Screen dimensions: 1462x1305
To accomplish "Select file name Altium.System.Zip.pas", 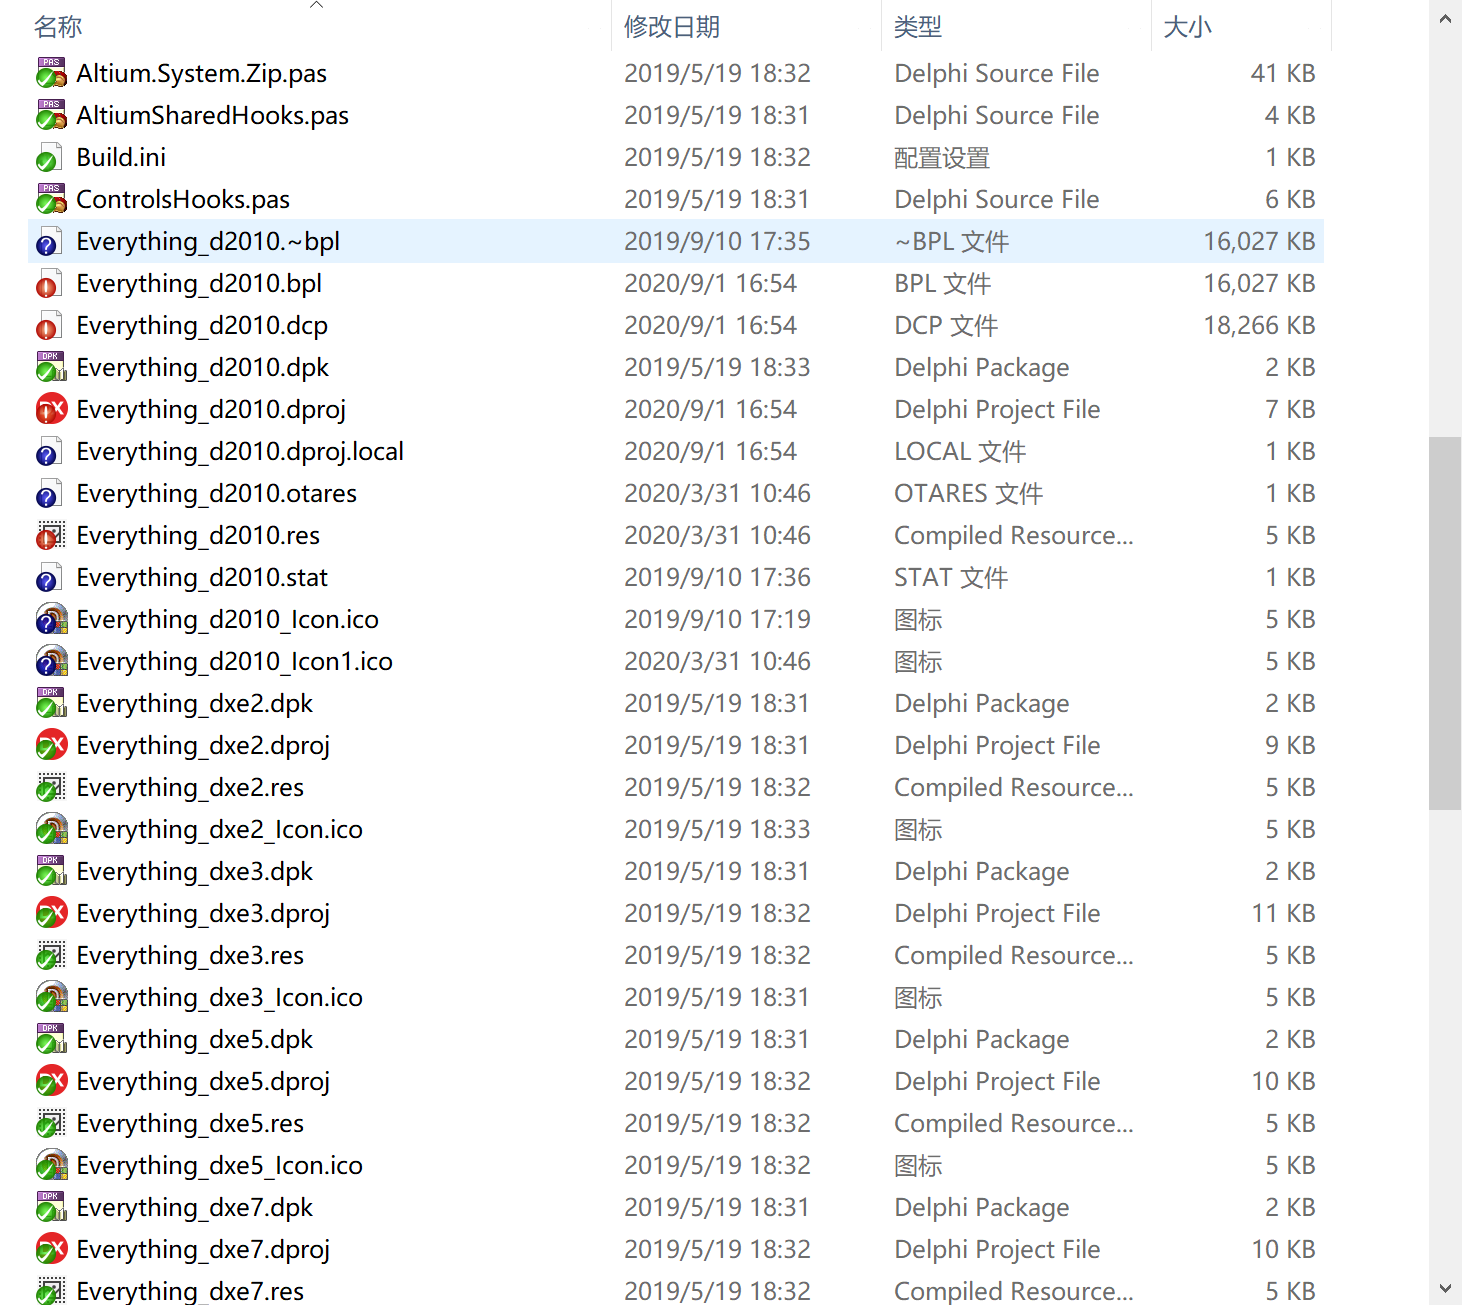I will tap(202, 73).
